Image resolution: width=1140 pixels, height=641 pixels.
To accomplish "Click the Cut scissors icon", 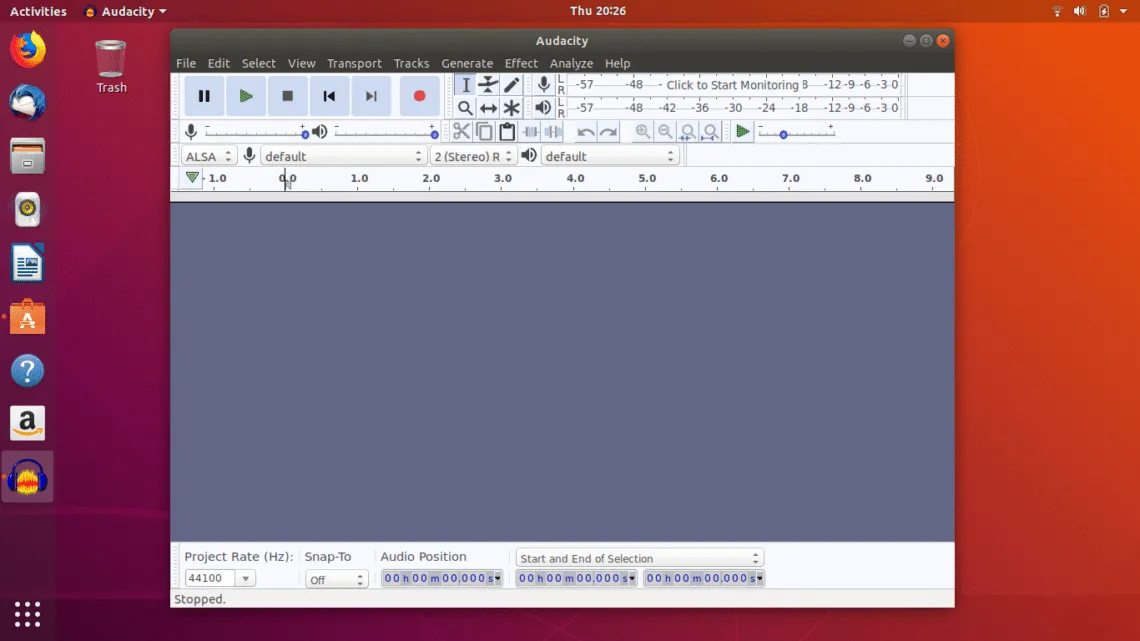I will (461, 132).
